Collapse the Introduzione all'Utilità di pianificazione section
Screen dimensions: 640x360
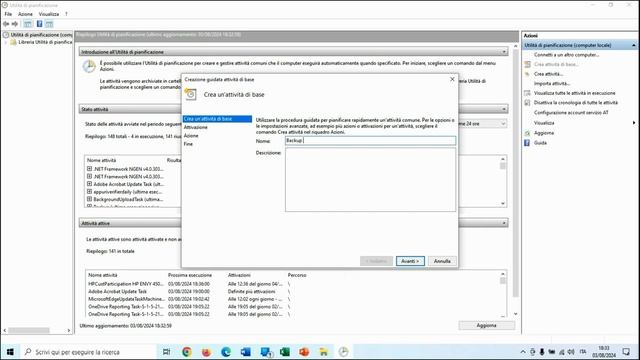(x=504, y=52)
